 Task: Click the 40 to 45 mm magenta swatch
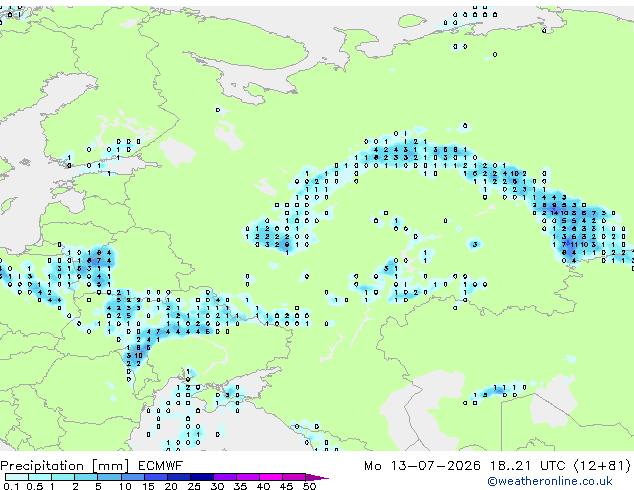coord(271,477)
